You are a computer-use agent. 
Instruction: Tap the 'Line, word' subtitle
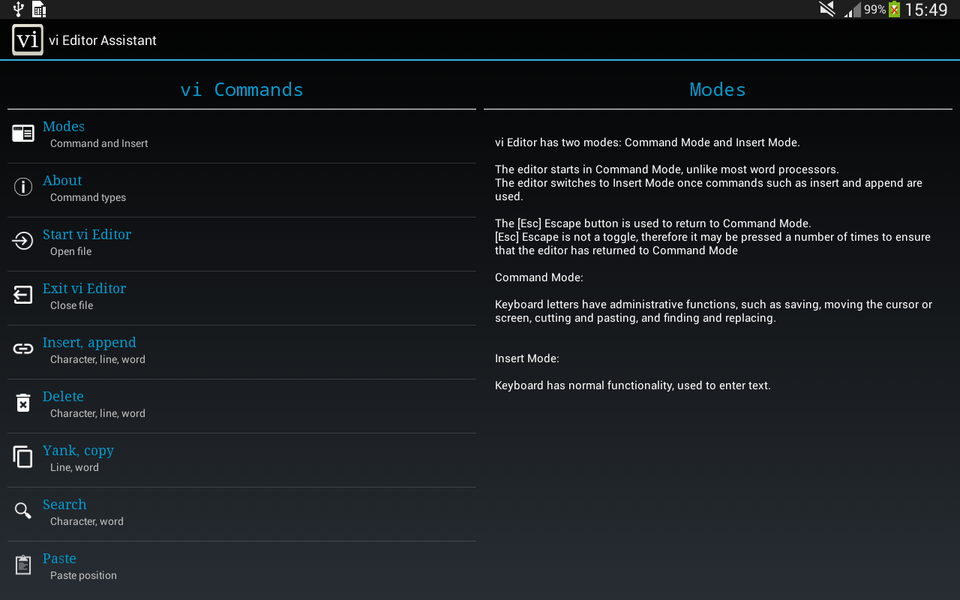click(x=74, y=467)
